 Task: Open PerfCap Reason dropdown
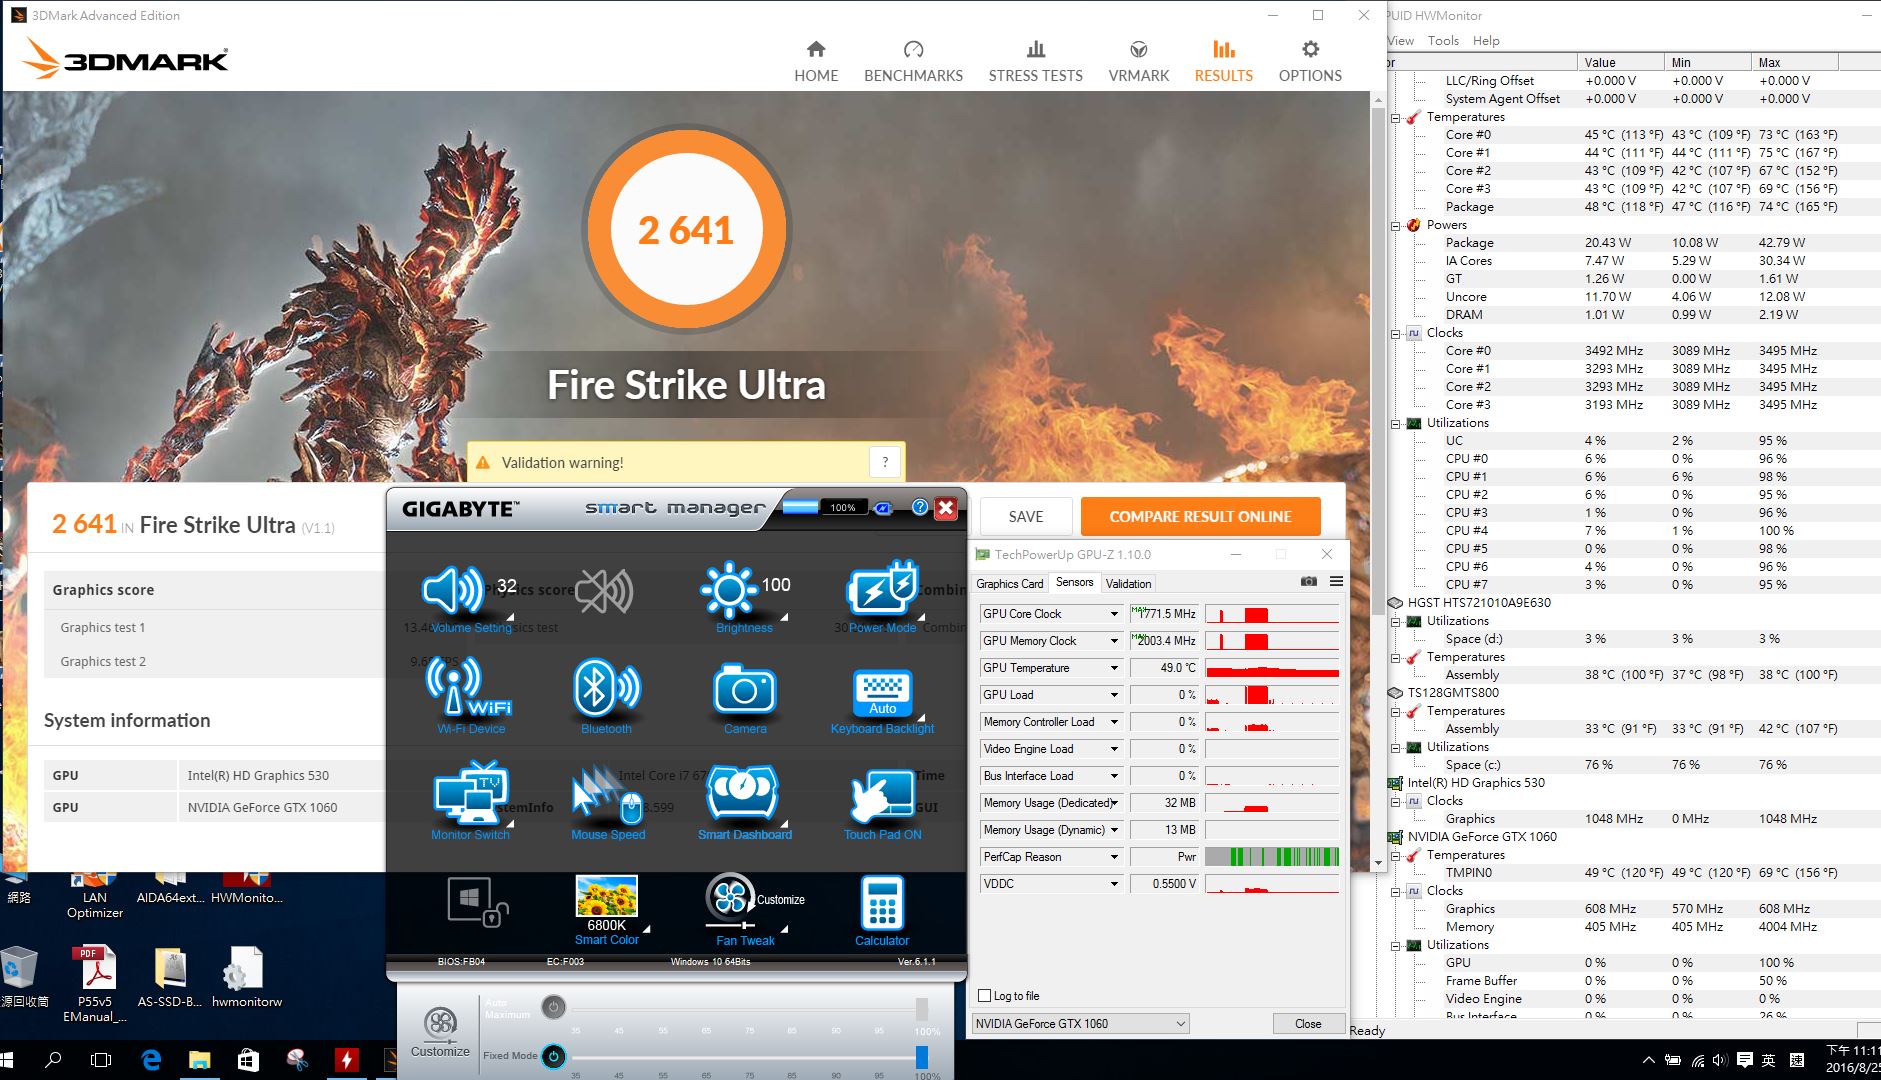pyautogui.click(x=1113, y=857)
